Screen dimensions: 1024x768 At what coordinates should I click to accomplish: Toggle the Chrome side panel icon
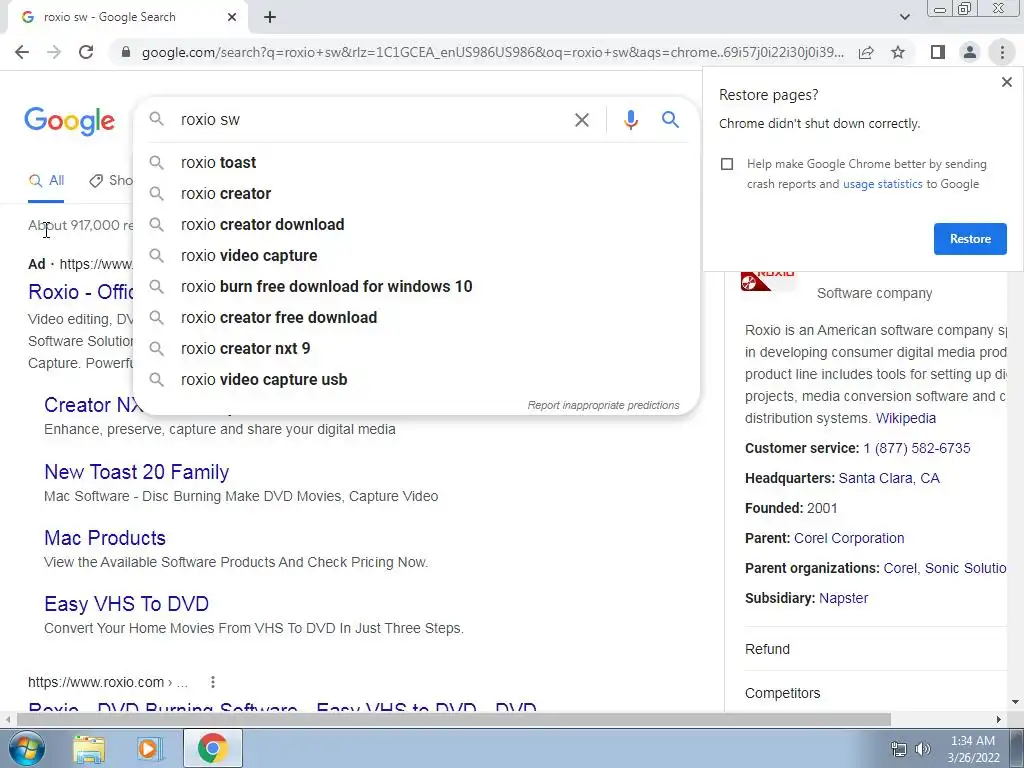pyautogui.click(x=938, y=52)
